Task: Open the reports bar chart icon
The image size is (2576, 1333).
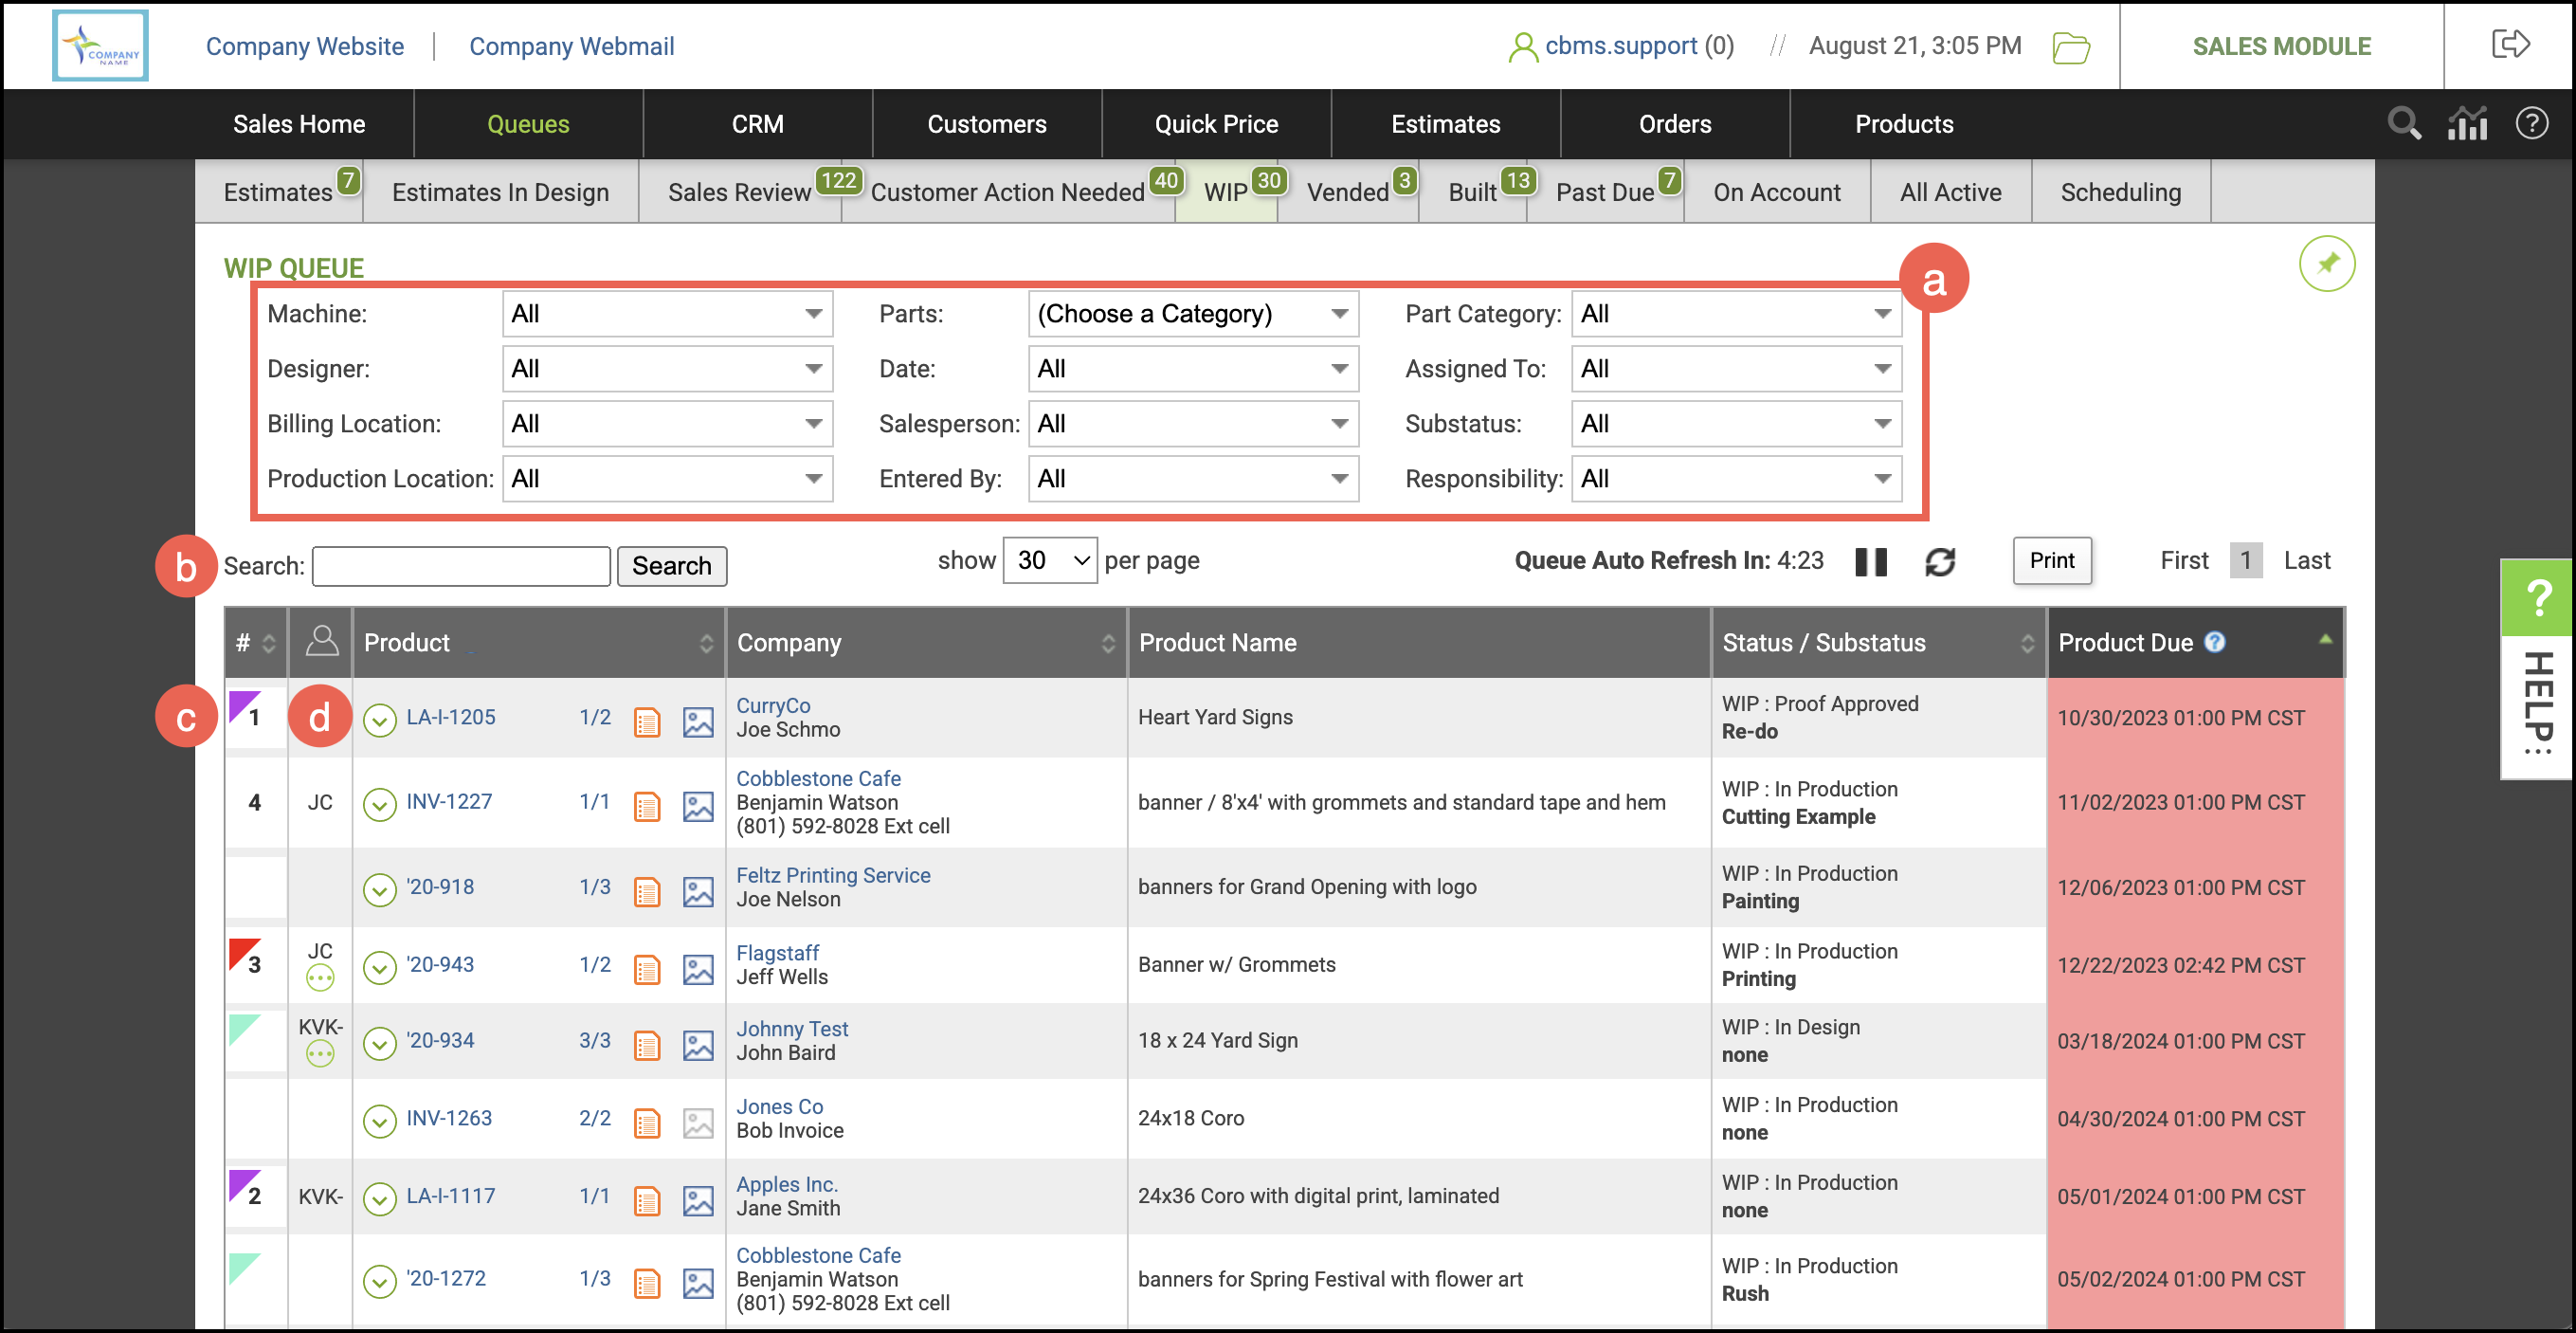Action: [x=2466, y=124]
